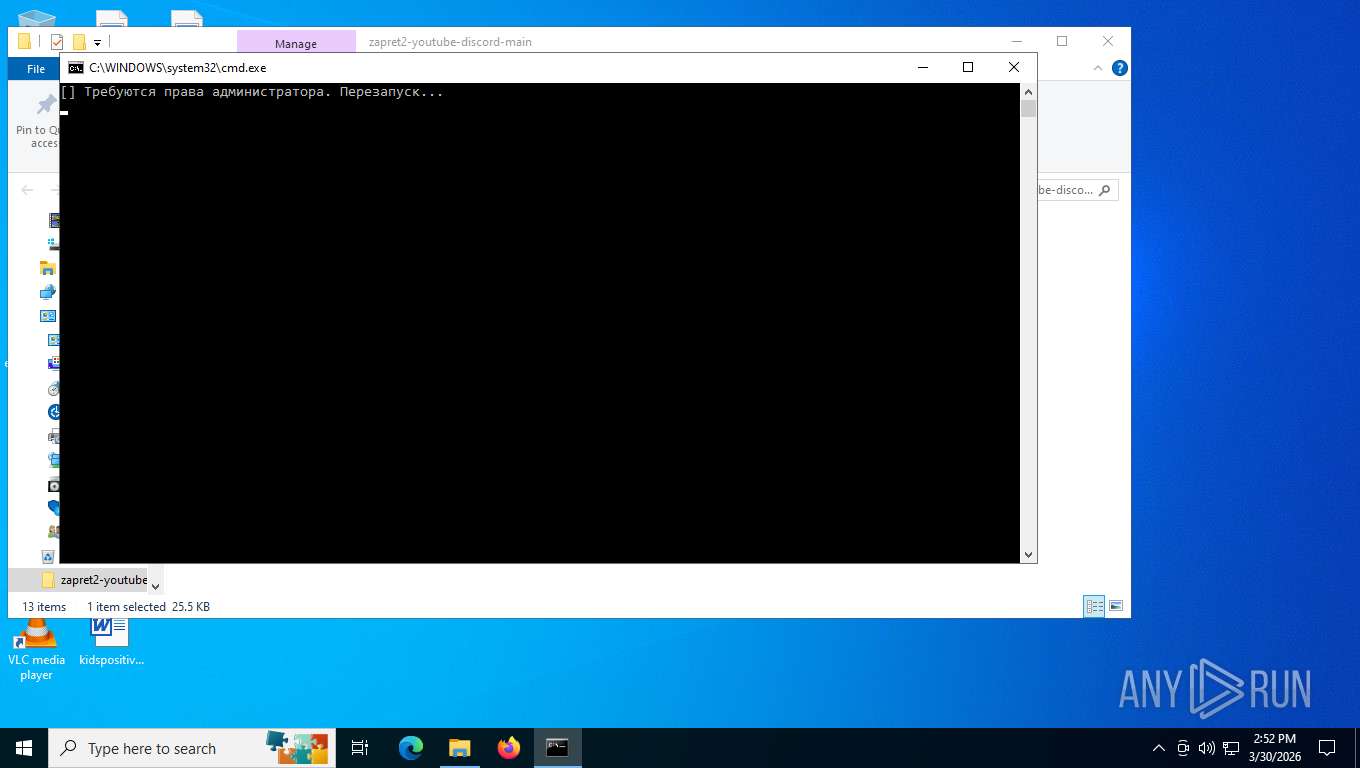Click the magnifier icon in Explorer search

pos(1105,190)
